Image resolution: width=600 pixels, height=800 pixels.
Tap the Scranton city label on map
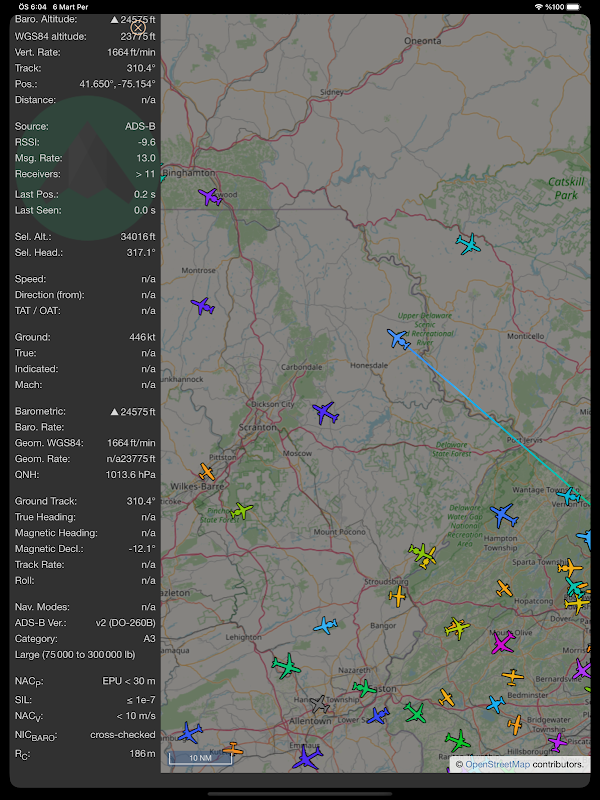pyautogui.click(x=258, y=427)
